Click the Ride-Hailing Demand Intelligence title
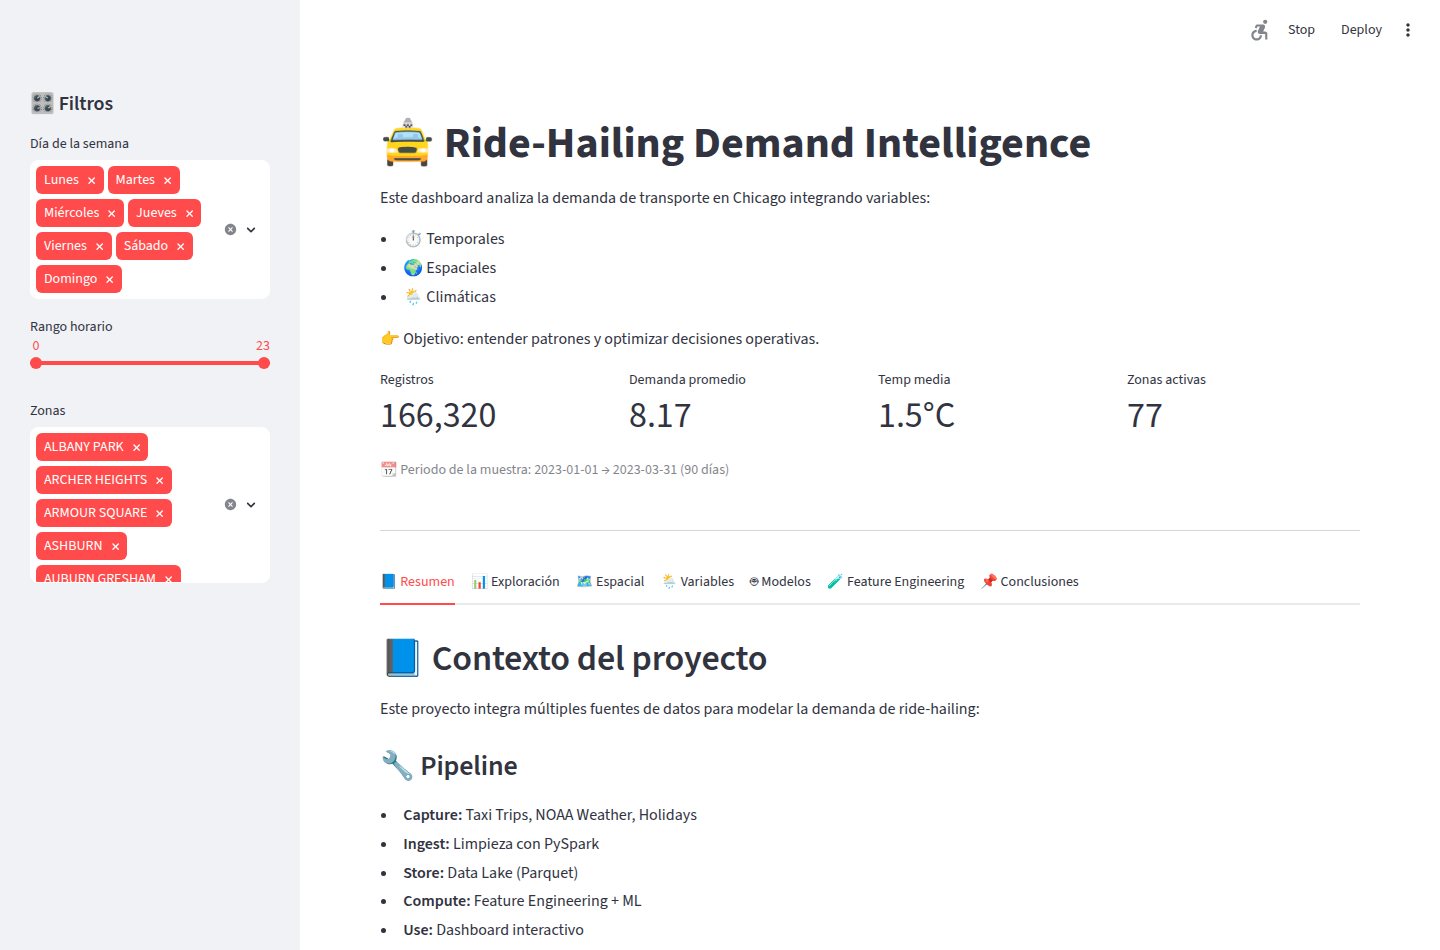1440x950 pixels. [736, 143]
